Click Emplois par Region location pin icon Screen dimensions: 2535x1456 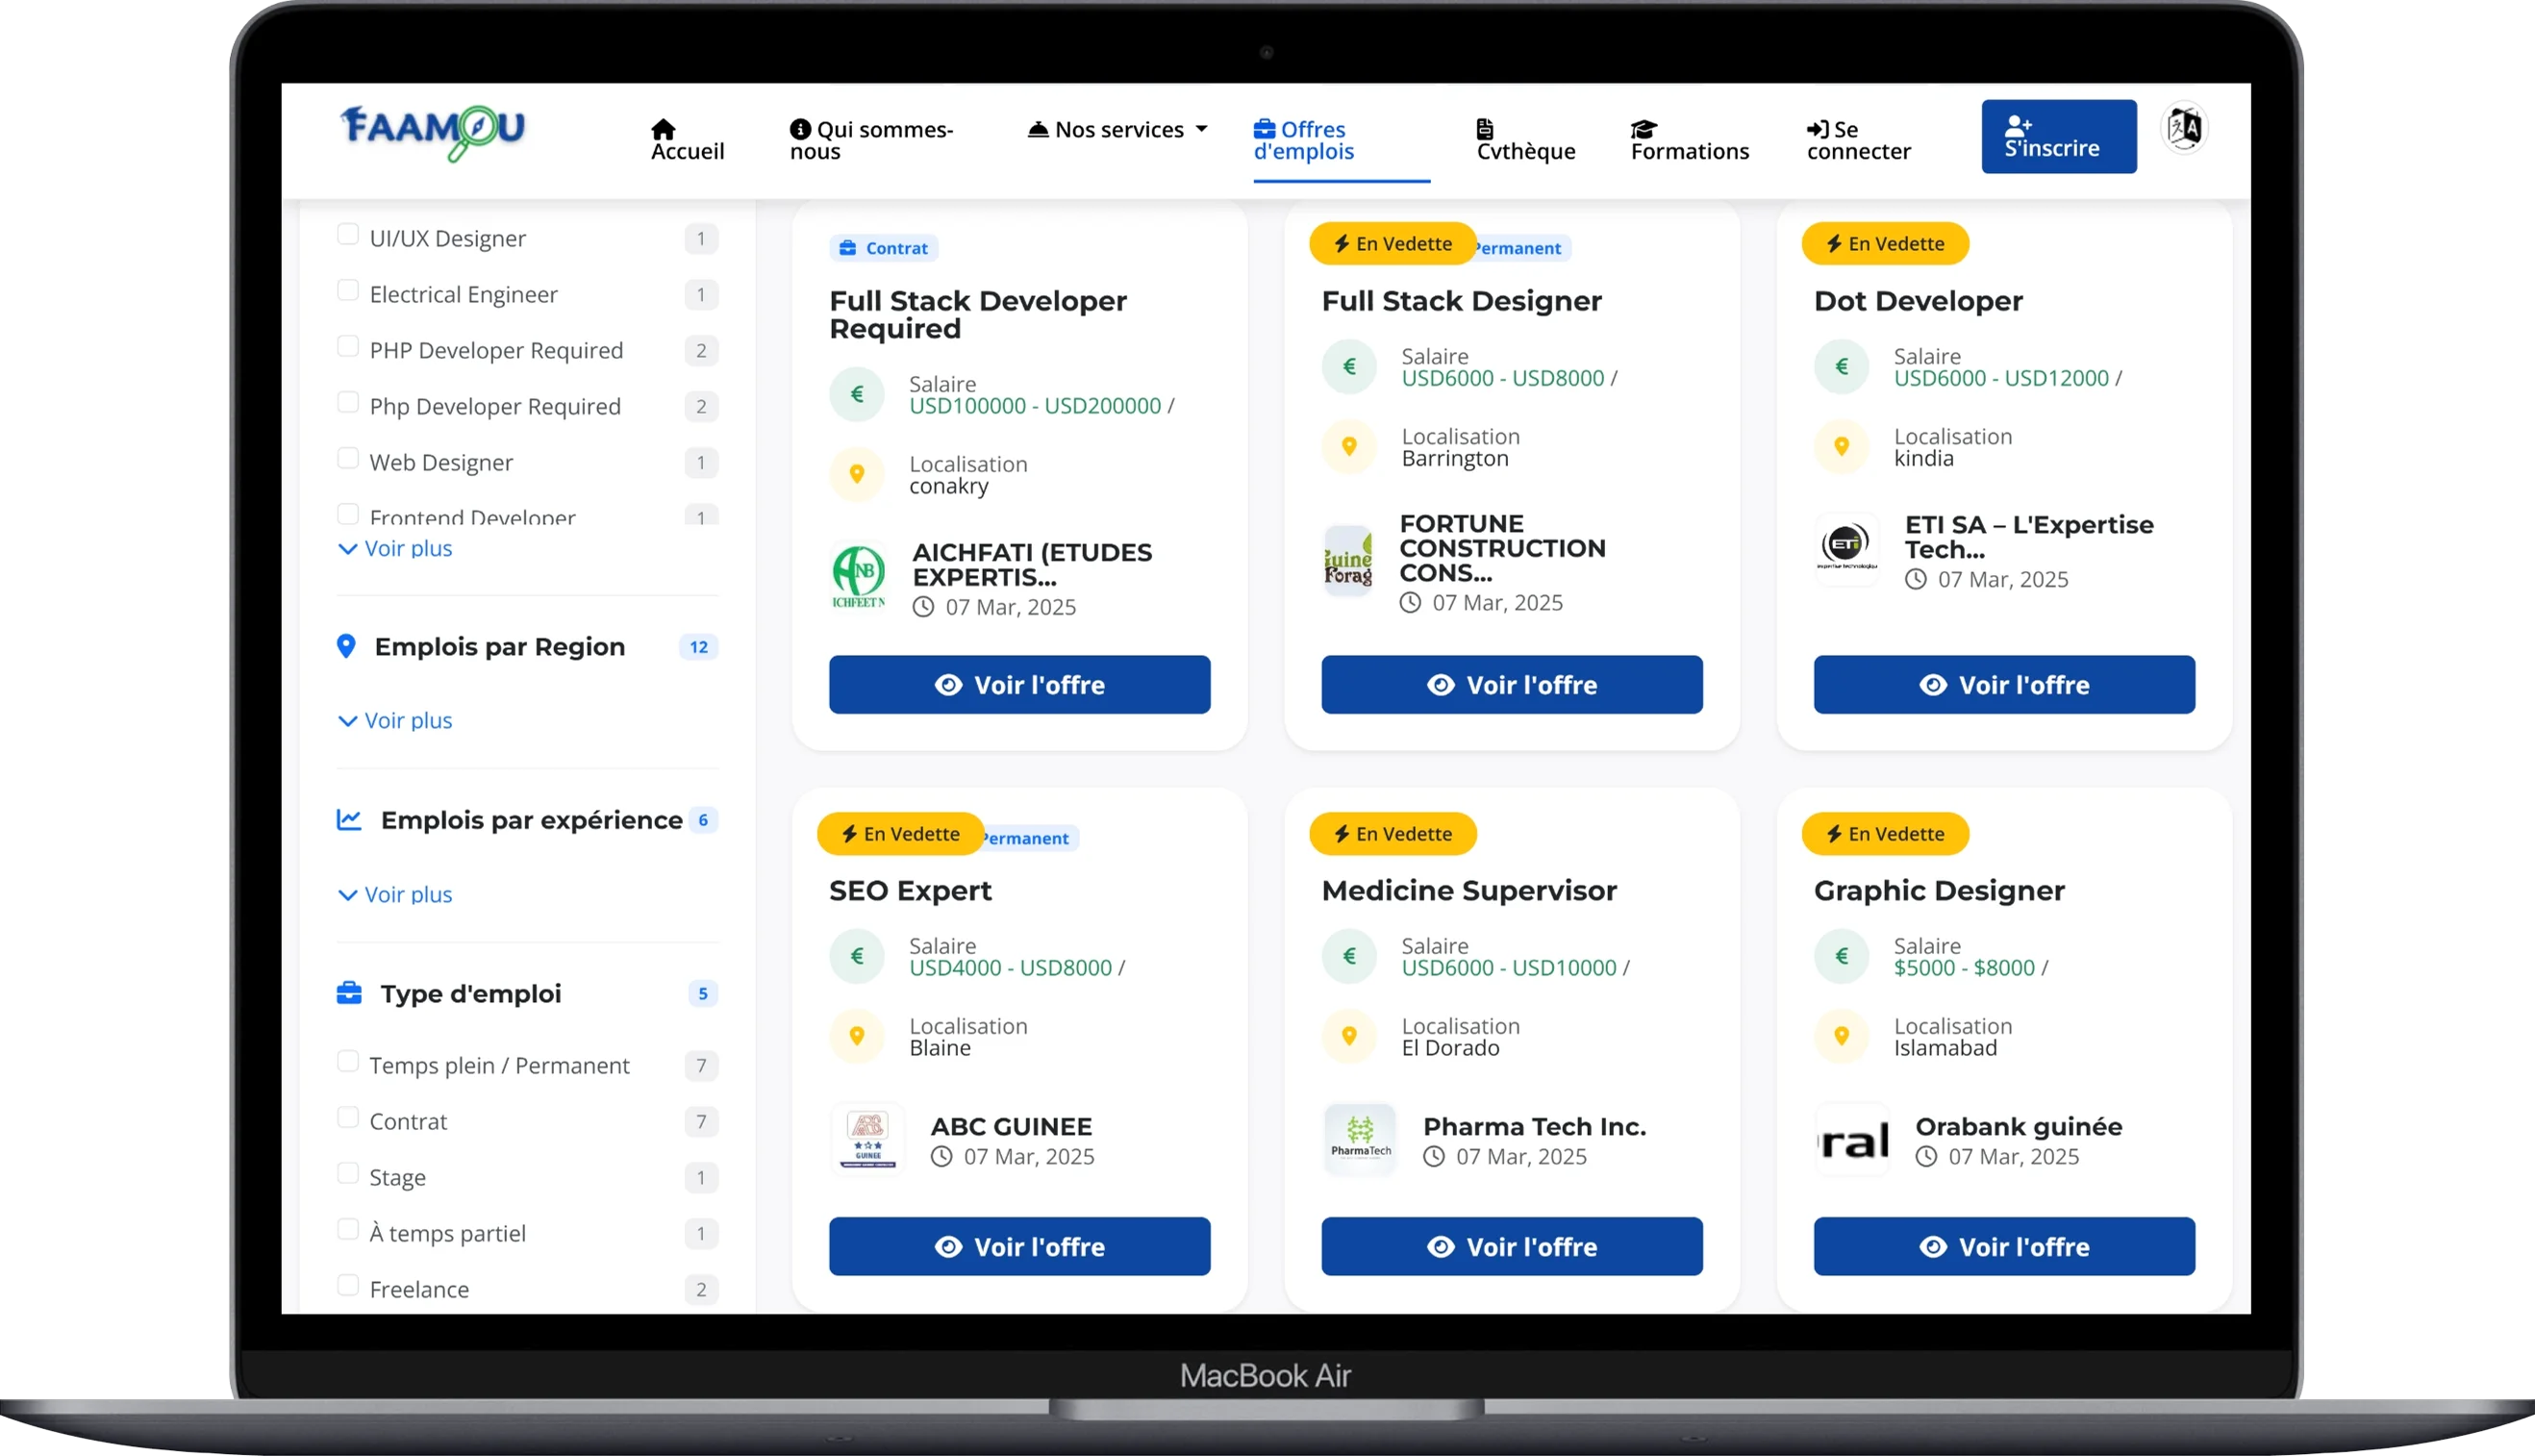[x=346, y=647]
